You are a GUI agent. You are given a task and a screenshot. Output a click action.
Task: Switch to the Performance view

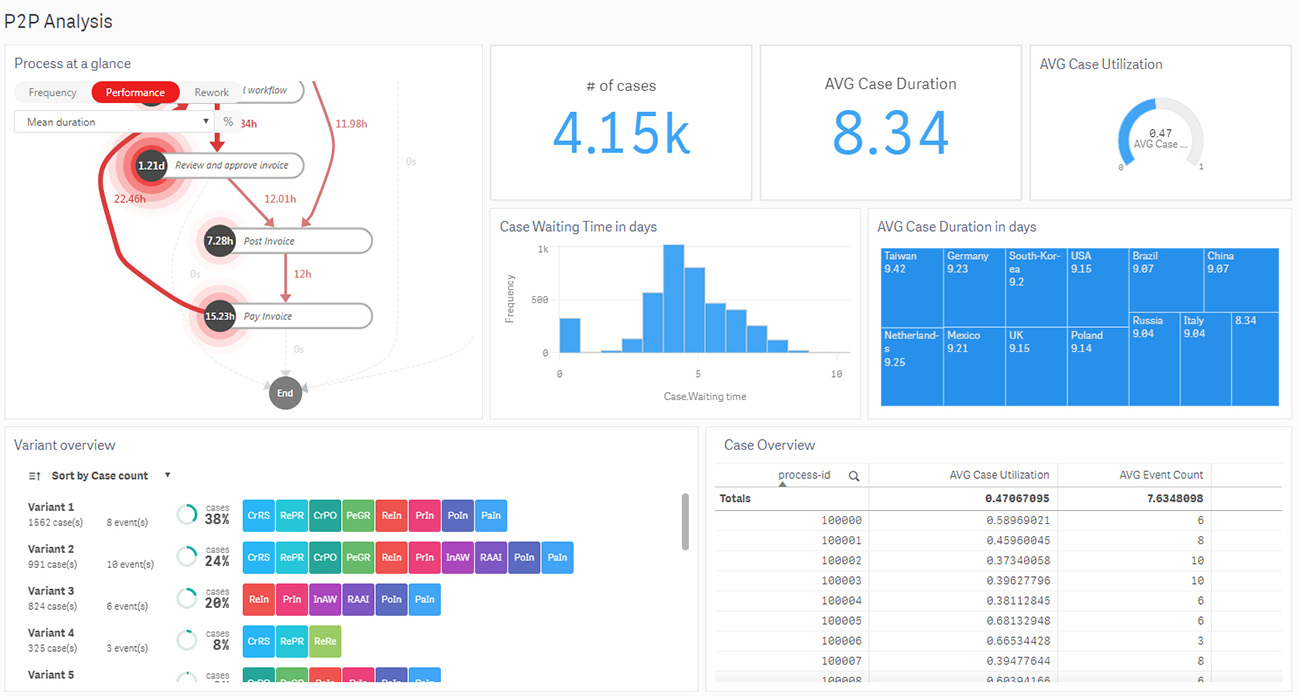(134, 91)
